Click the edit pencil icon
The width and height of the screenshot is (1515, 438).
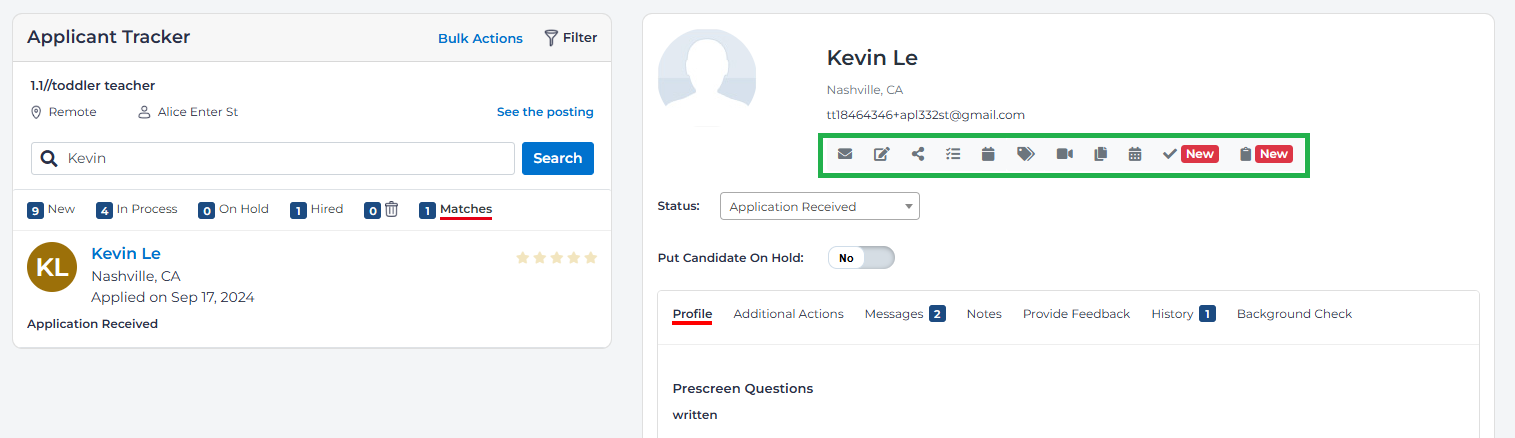point(881,154)
